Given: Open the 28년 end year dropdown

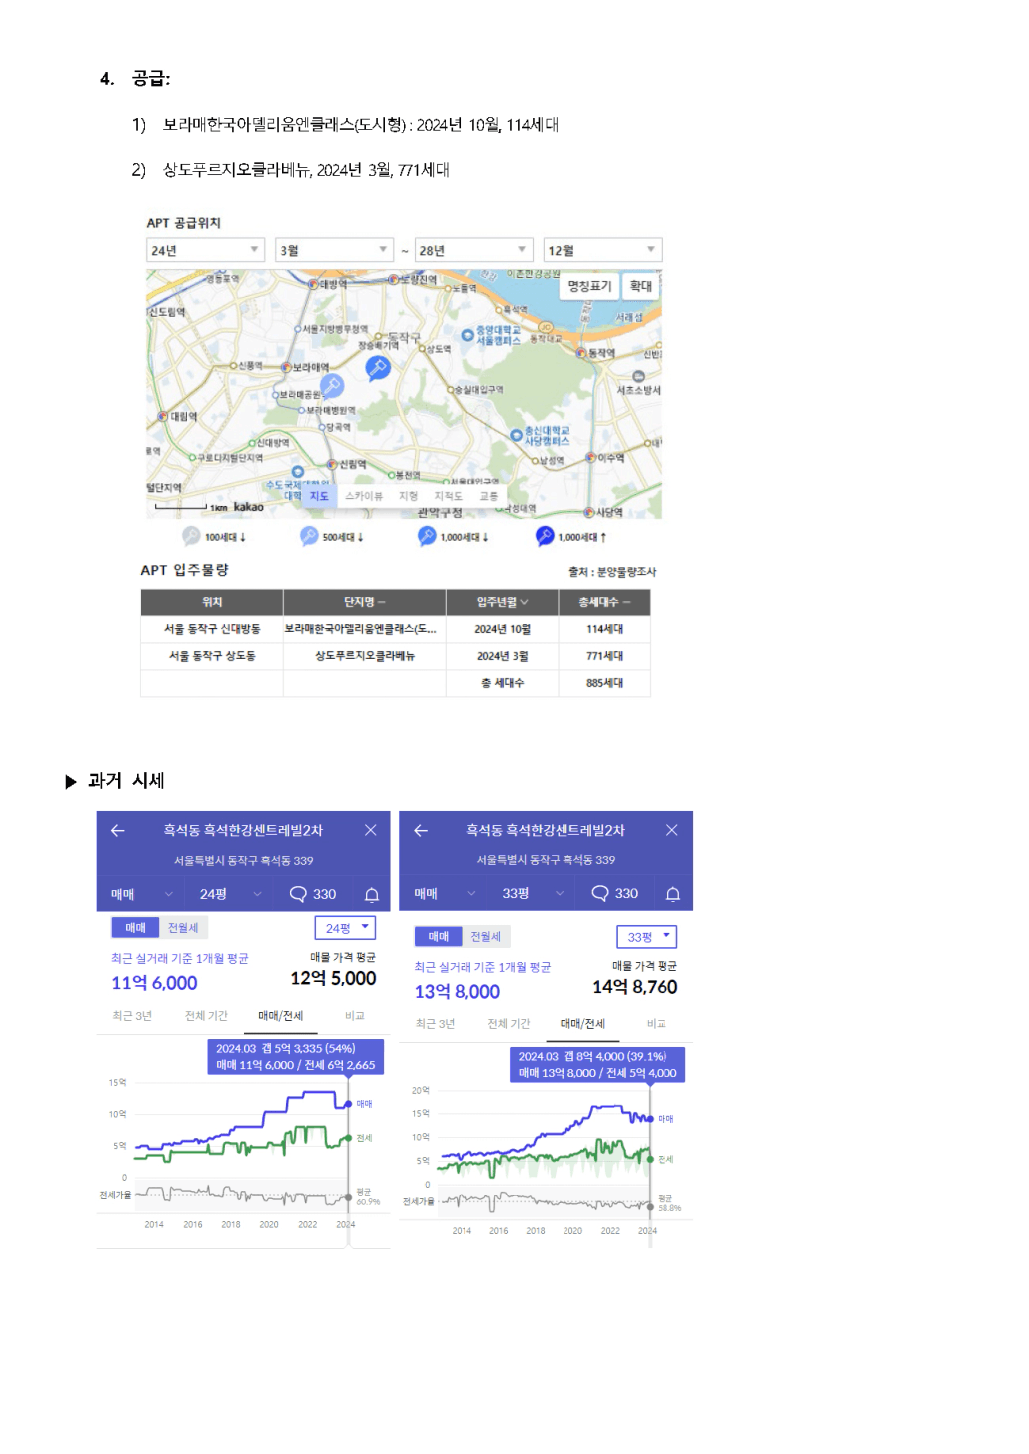Looking at the screenshot, I should click(x=474, y=250).
